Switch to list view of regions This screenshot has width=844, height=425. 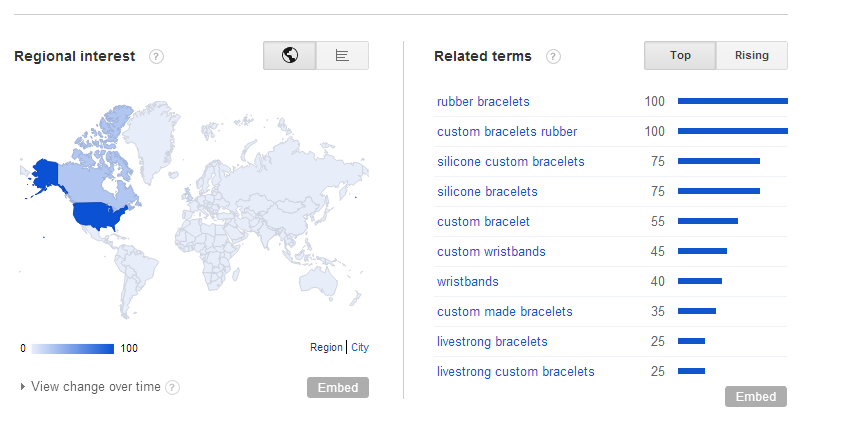pos(342,55)
